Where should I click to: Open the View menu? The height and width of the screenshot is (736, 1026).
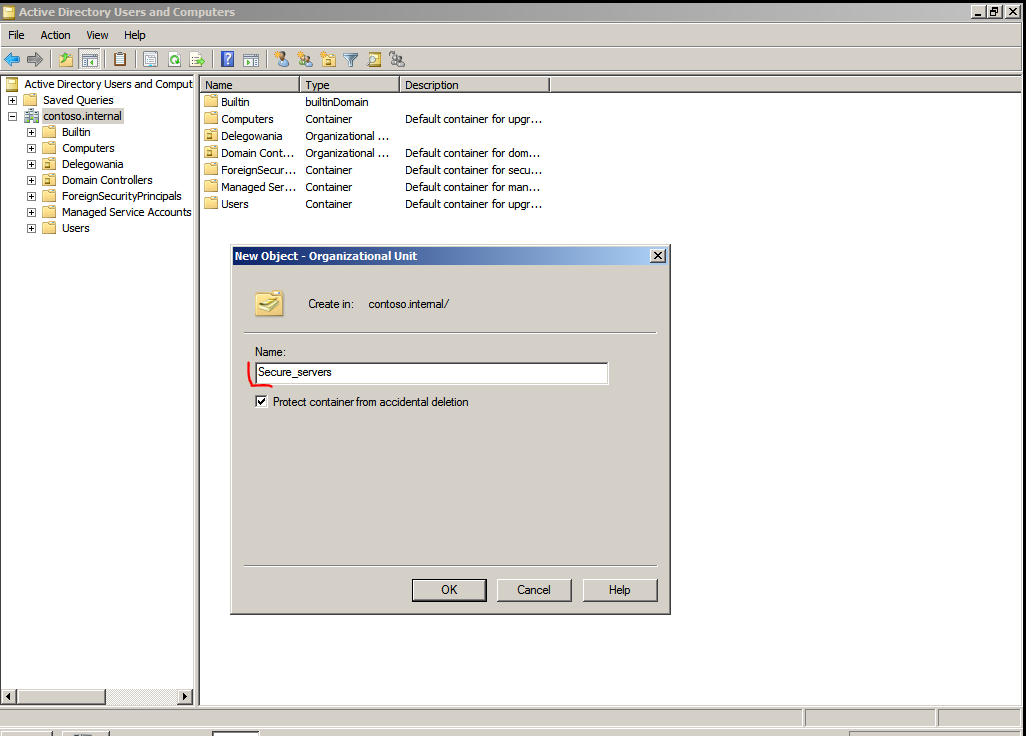[x=97, y=35]
